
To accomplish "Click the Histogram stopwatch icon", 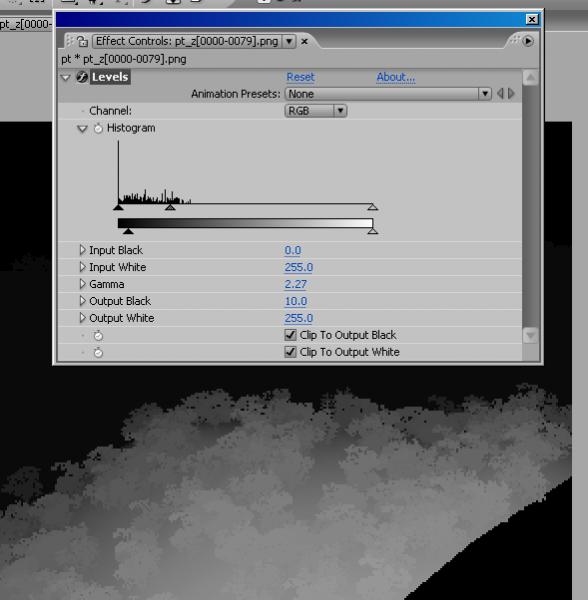I will tap(98, 128).
